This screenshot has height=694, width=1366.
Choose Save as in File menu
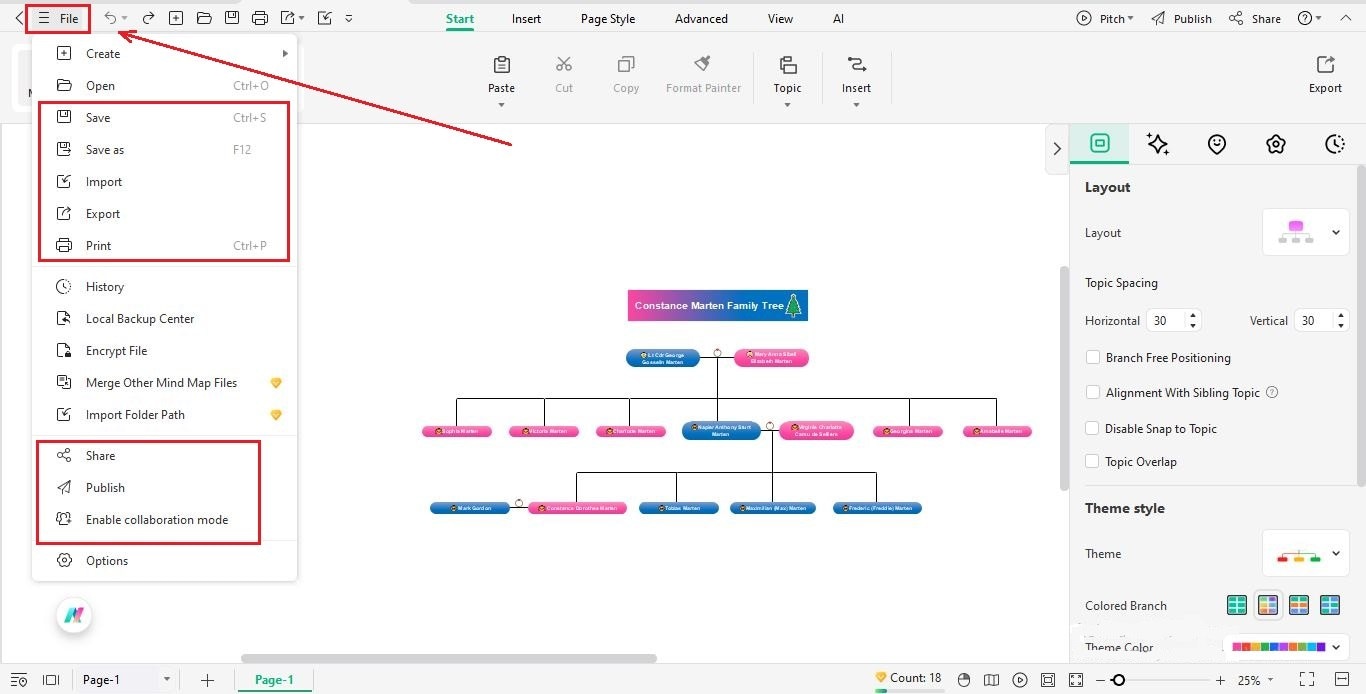click(165, 150)
